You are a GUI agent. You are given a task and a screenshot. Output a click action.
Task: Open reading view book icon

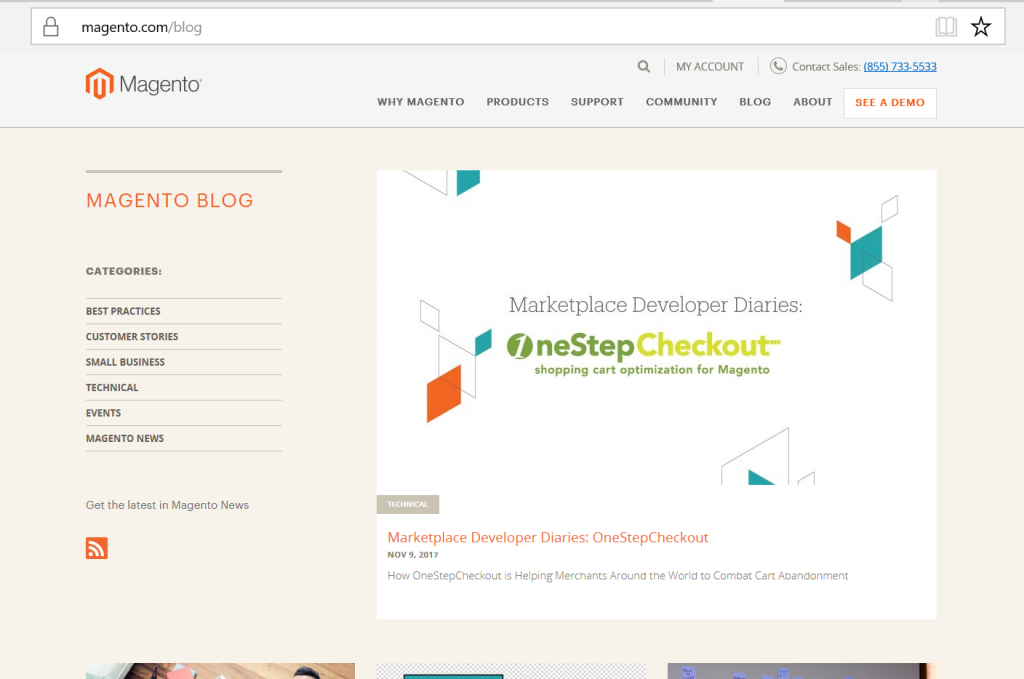click(x=945, y=27)
